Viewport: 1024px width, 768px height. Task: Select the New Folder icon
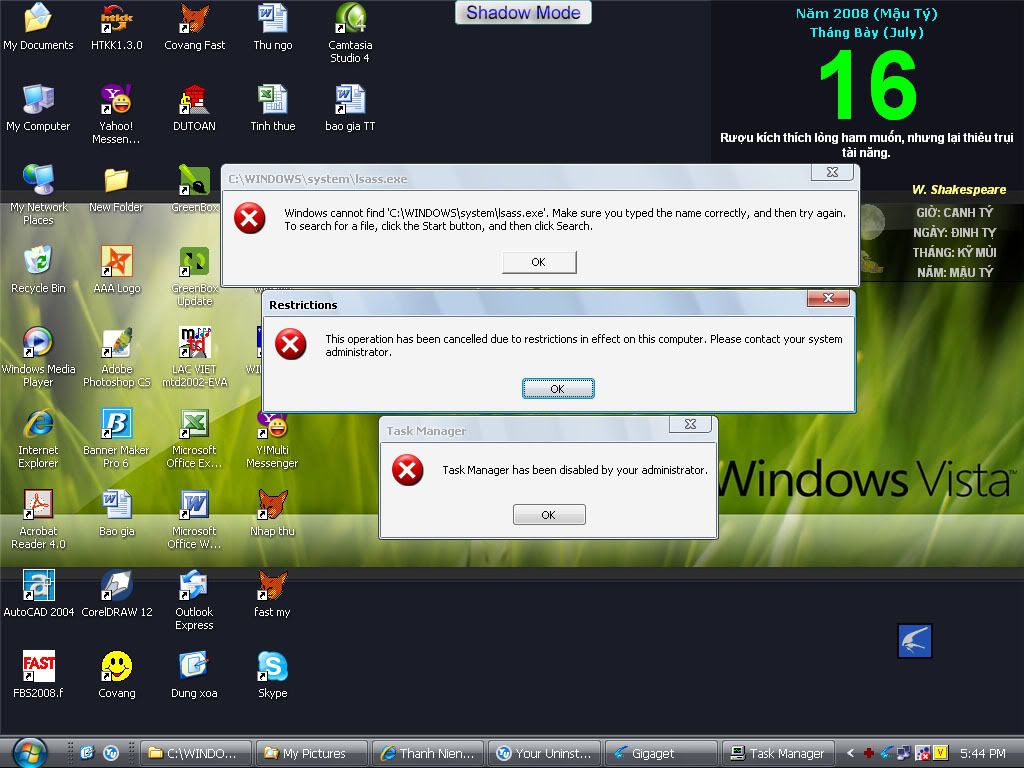pos(116,189)
